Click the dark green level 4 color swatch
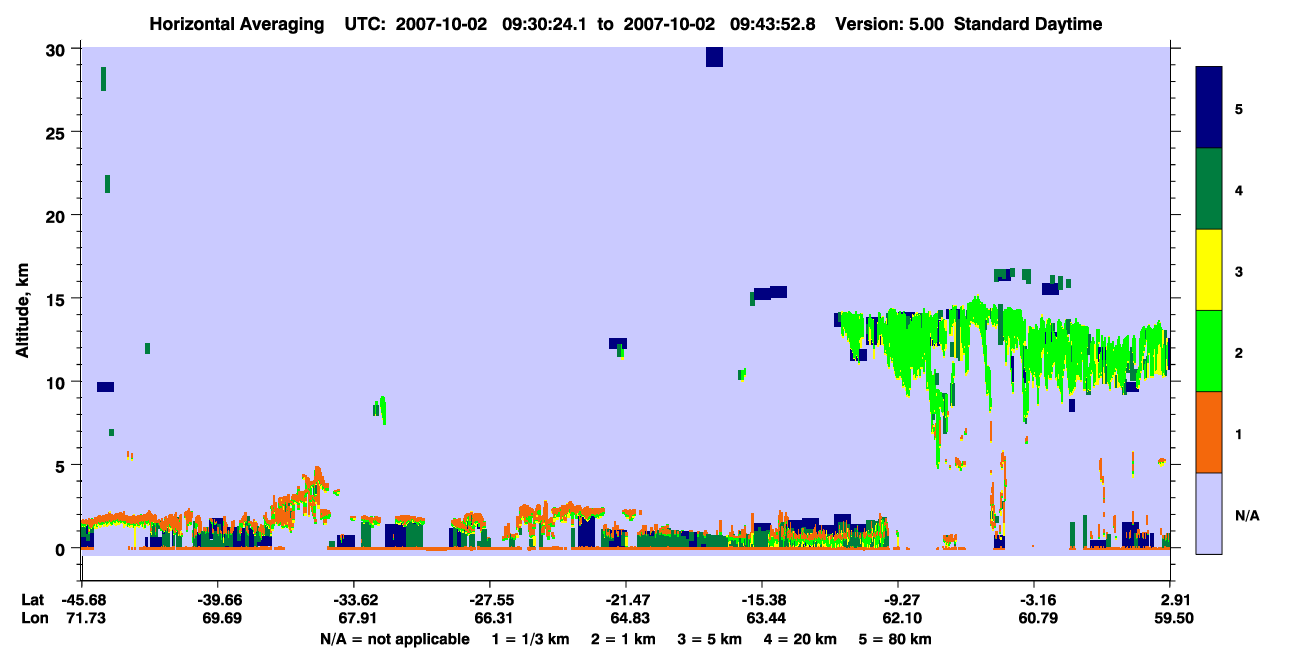Image resolution: width=1300 pixels, height=667 pixels. click(x=1209, y=189)
